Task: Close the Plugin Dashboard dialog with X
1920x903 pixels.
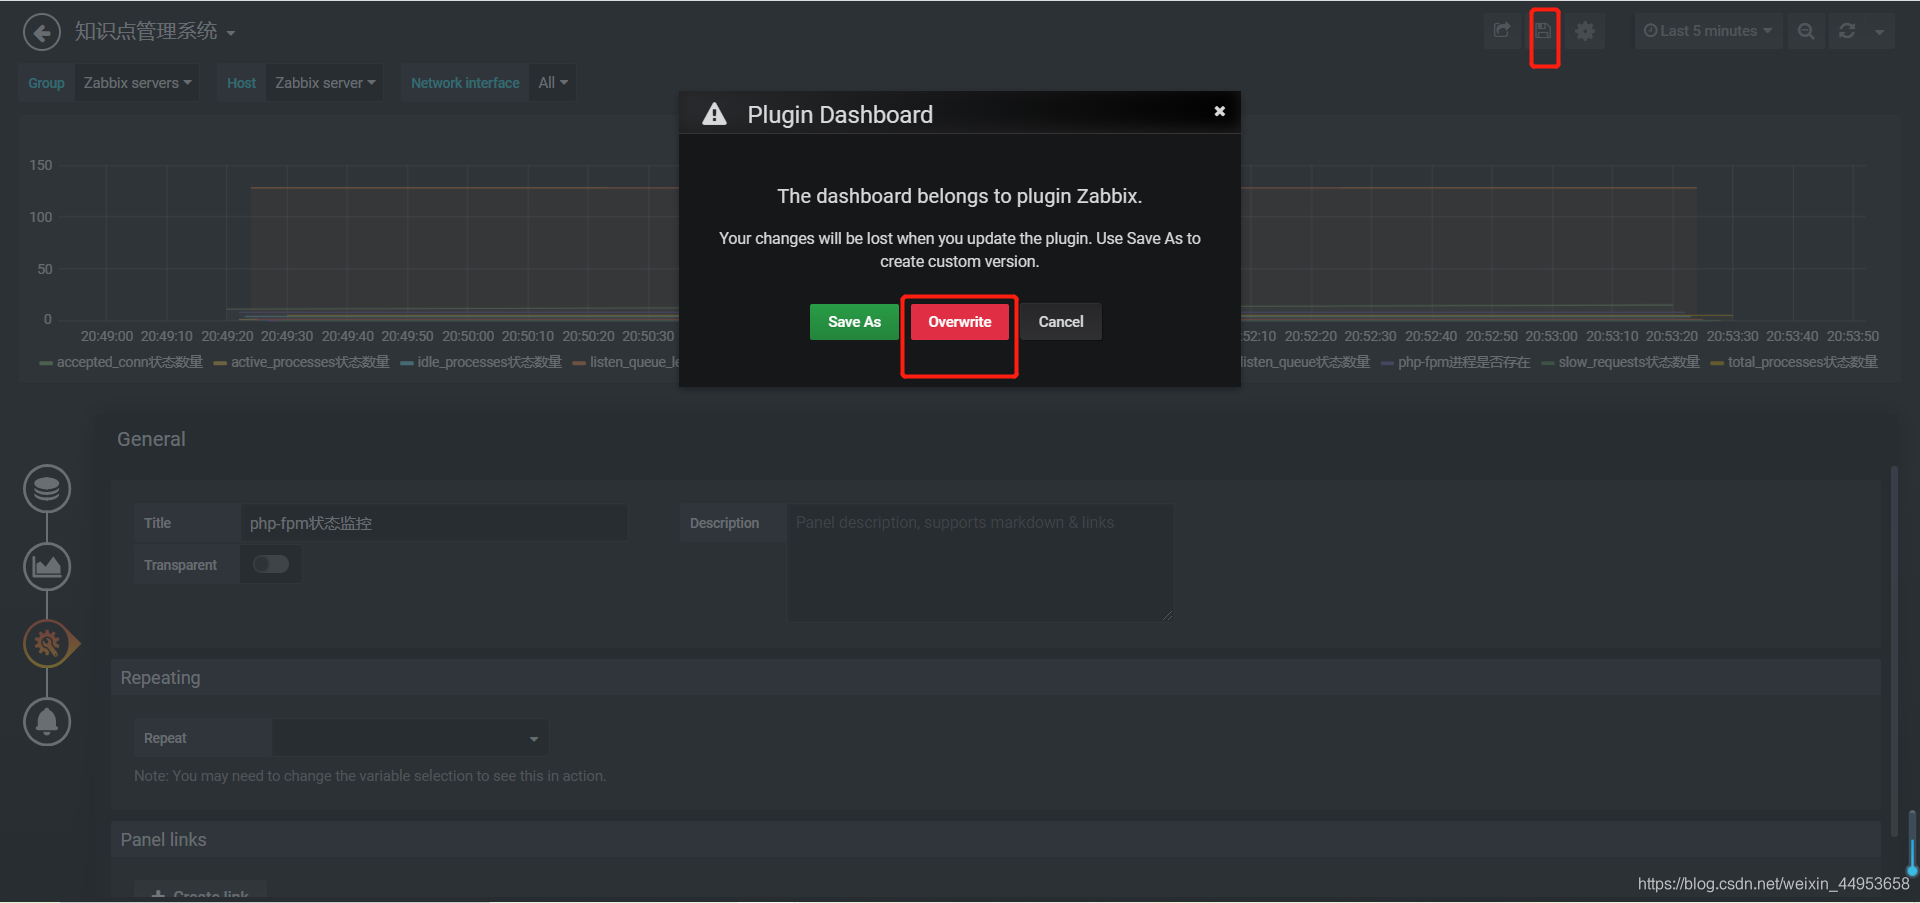Action: tap(1219, 111)
